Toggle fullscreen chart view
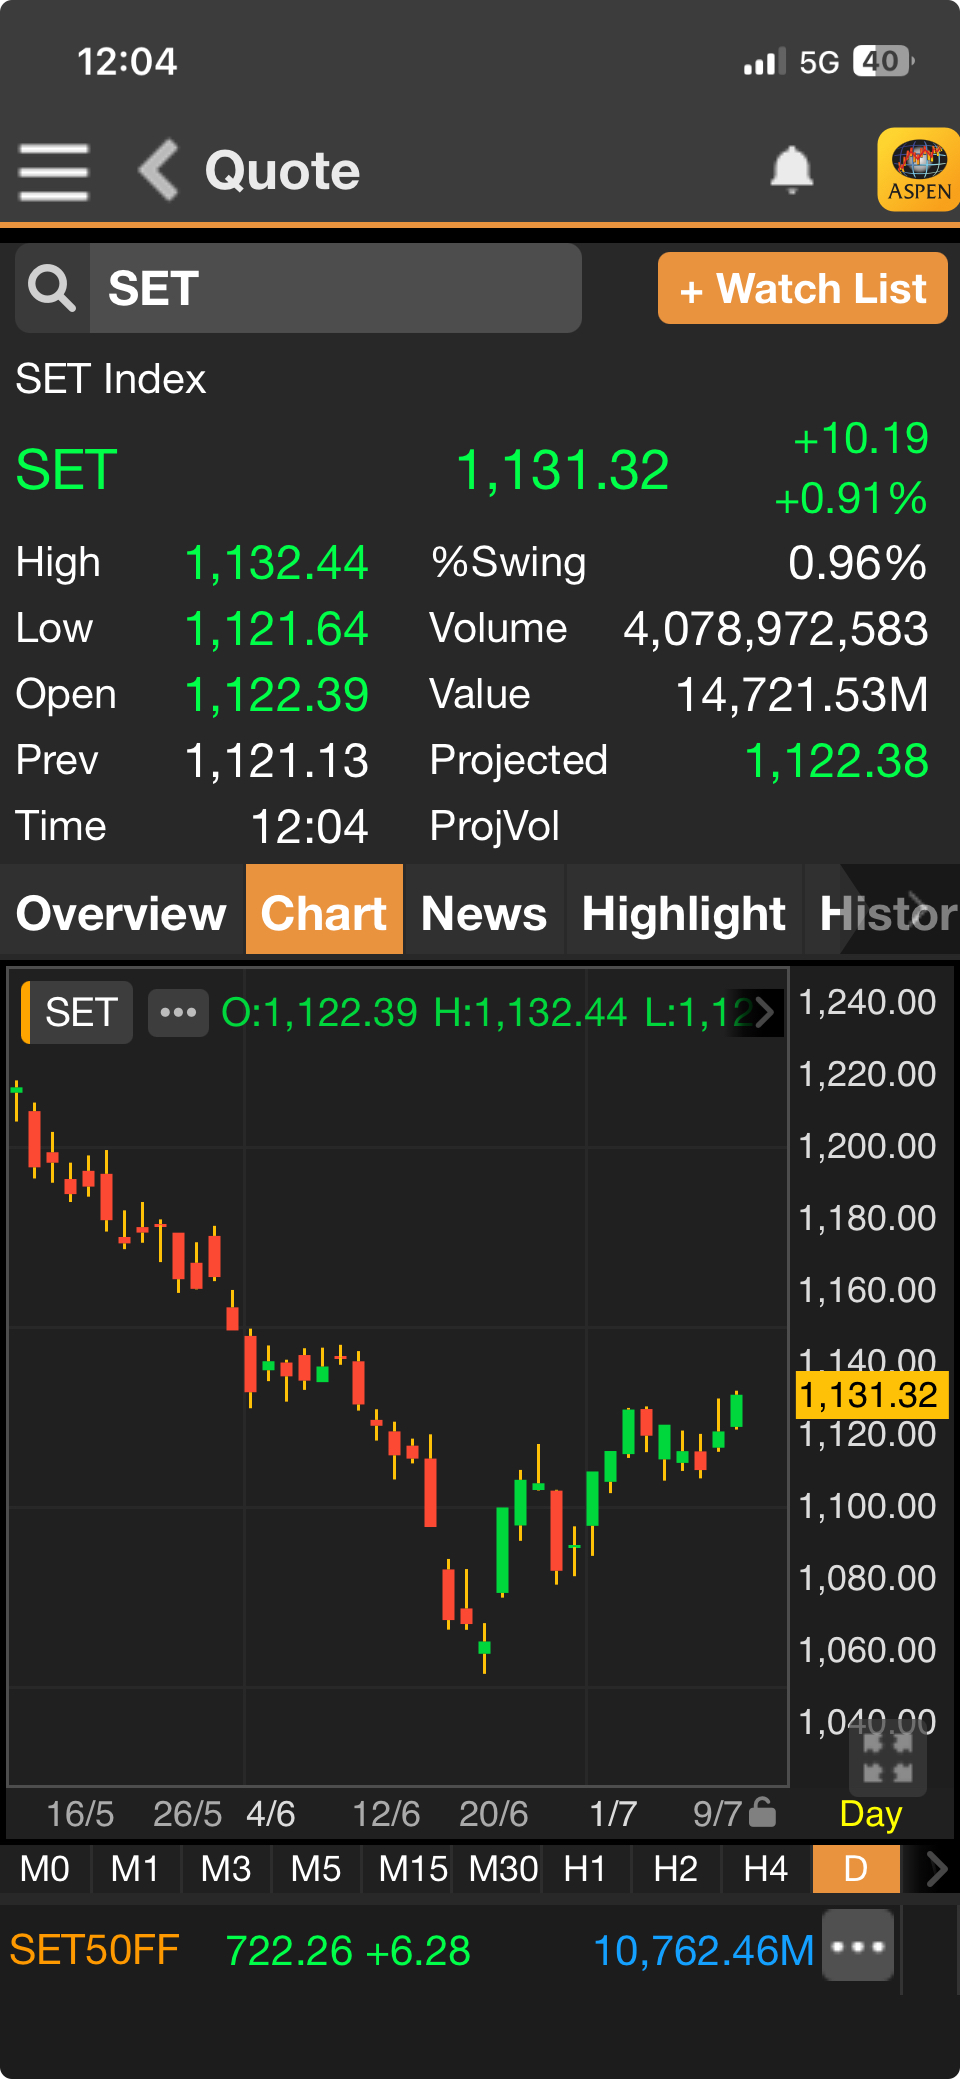This screenshot has height=2079, width=960. 888,1759
